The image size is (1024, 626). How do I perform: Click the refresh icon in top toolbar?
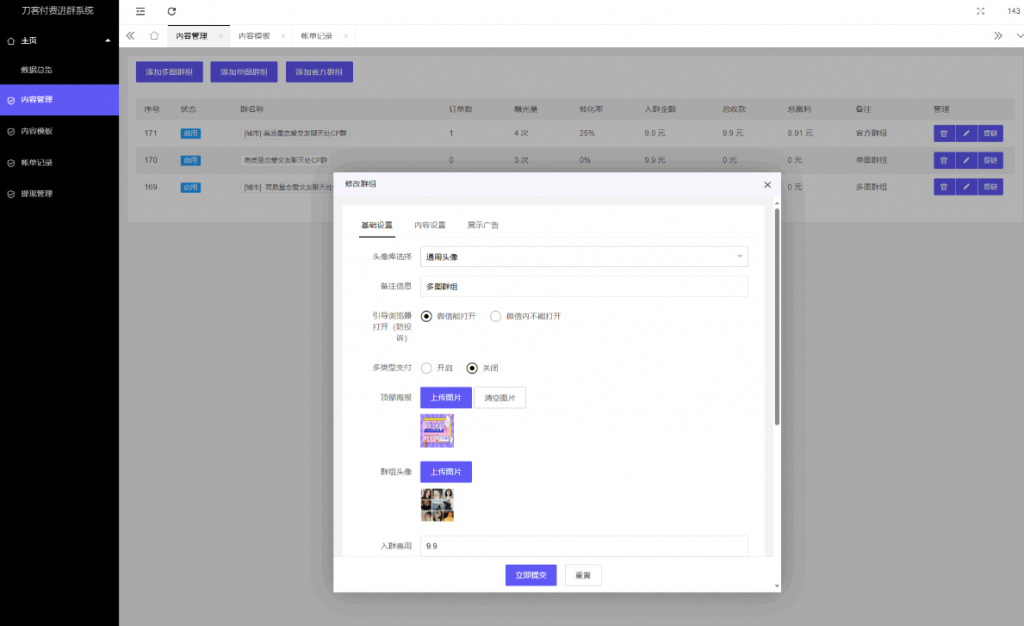click(172, 11)
